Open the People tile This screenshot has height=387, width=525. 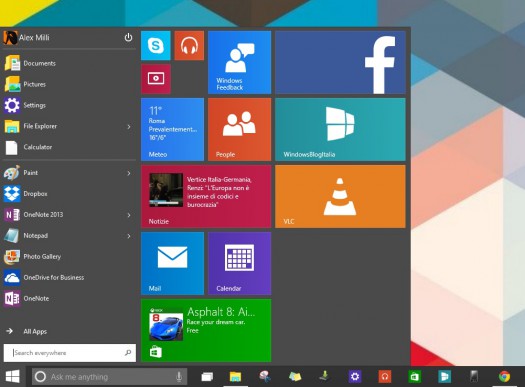[x=239, y=129]
